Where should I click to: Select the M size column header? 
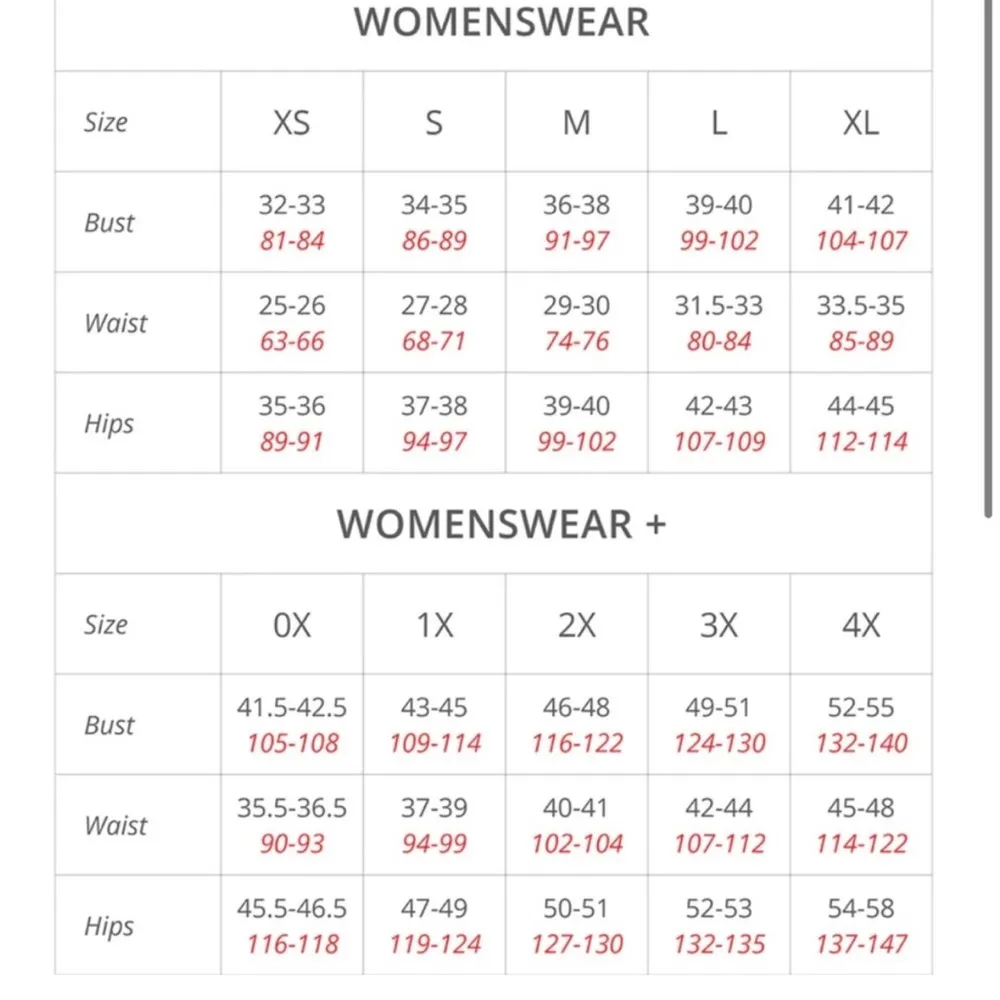click(x=576, y=122)
